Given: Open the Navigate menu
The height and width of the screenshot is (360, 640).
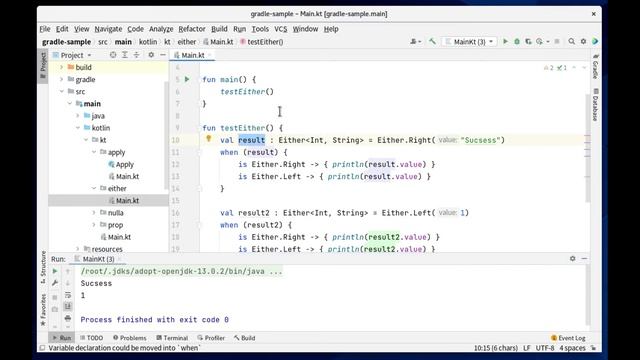Looking at the screenshot, I should point(108,29).
